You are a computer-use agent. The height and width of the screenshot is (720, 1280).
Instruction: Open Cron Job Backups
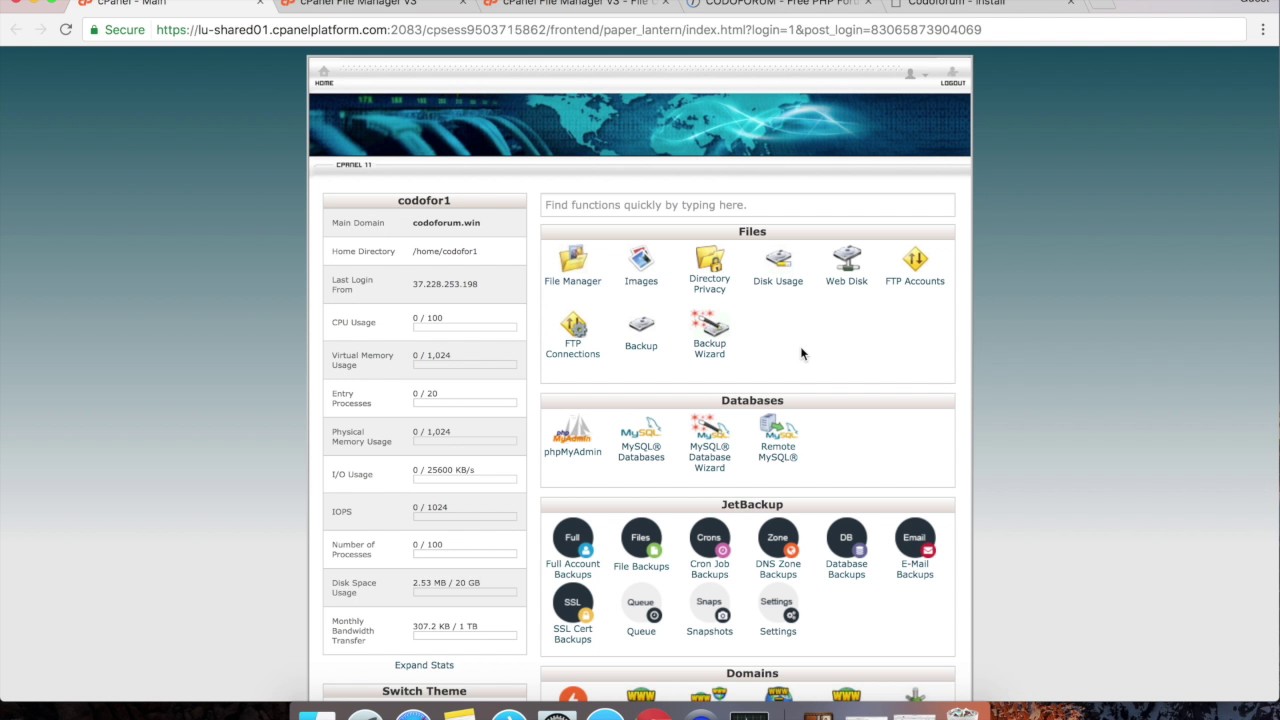click(x=709, y=549)
